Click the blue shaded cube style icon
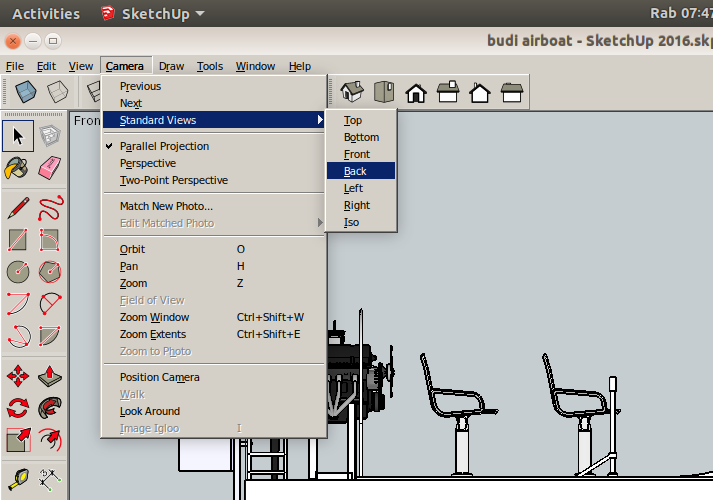The image size is (713, 500). (x=25, y=92)
